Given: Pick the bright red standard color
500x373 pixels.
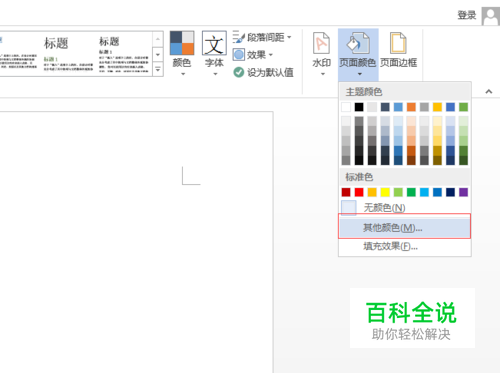Looking at the screenshot, I should point(359,192).
